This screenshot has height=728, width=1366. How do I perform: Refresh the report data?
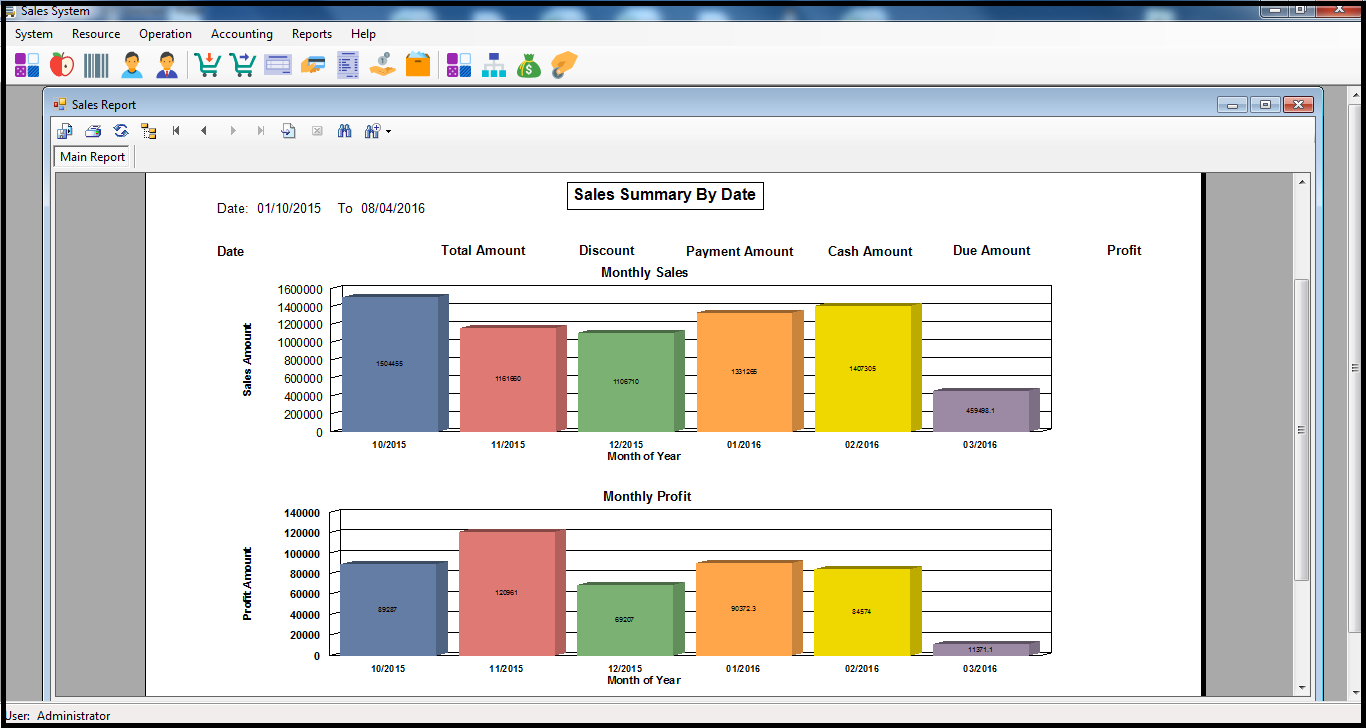(x=121, y=131)
